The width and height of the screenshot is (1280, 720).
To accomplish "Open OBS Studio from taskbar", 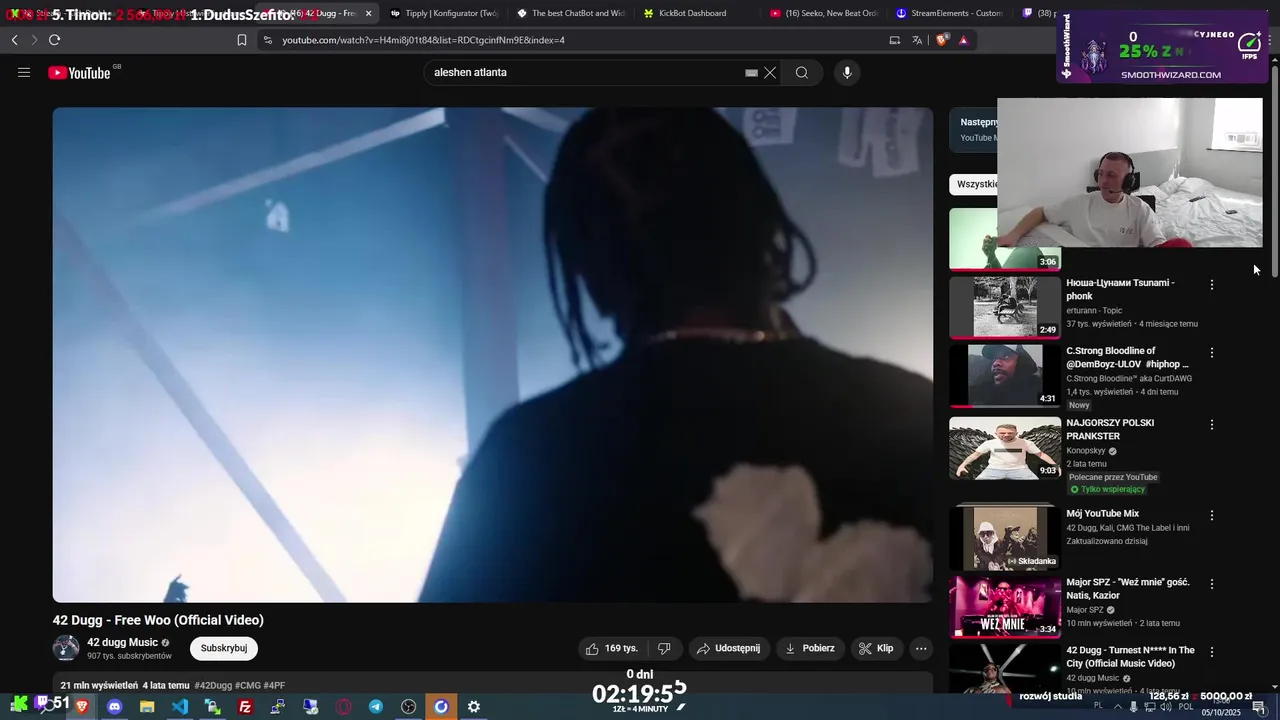I will point(408,707).
